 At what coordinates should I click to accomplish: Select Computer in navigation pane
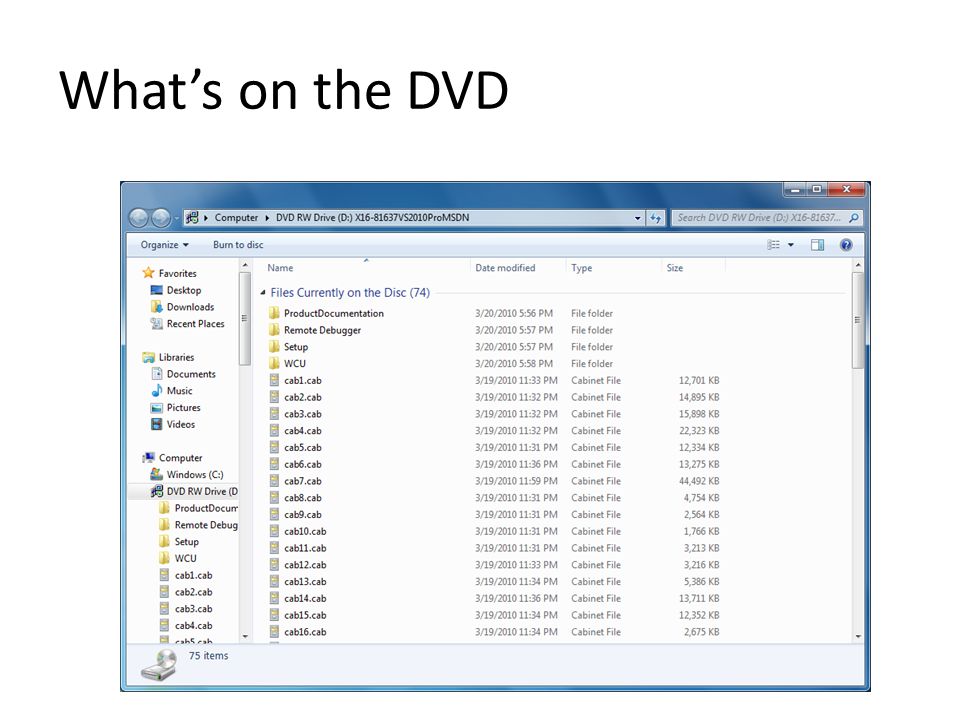(x=180, y=458)
